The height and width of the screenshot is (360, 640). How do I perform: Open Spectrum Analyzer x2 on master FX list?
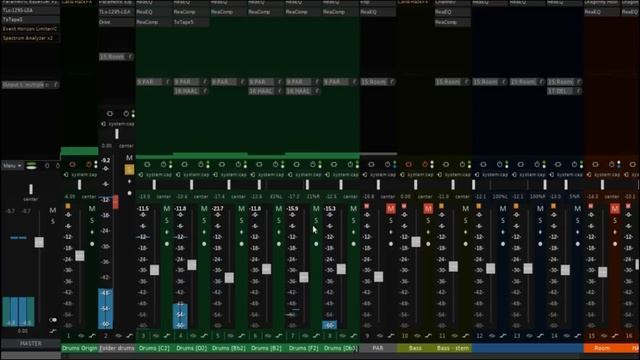(x=31, y=38)
